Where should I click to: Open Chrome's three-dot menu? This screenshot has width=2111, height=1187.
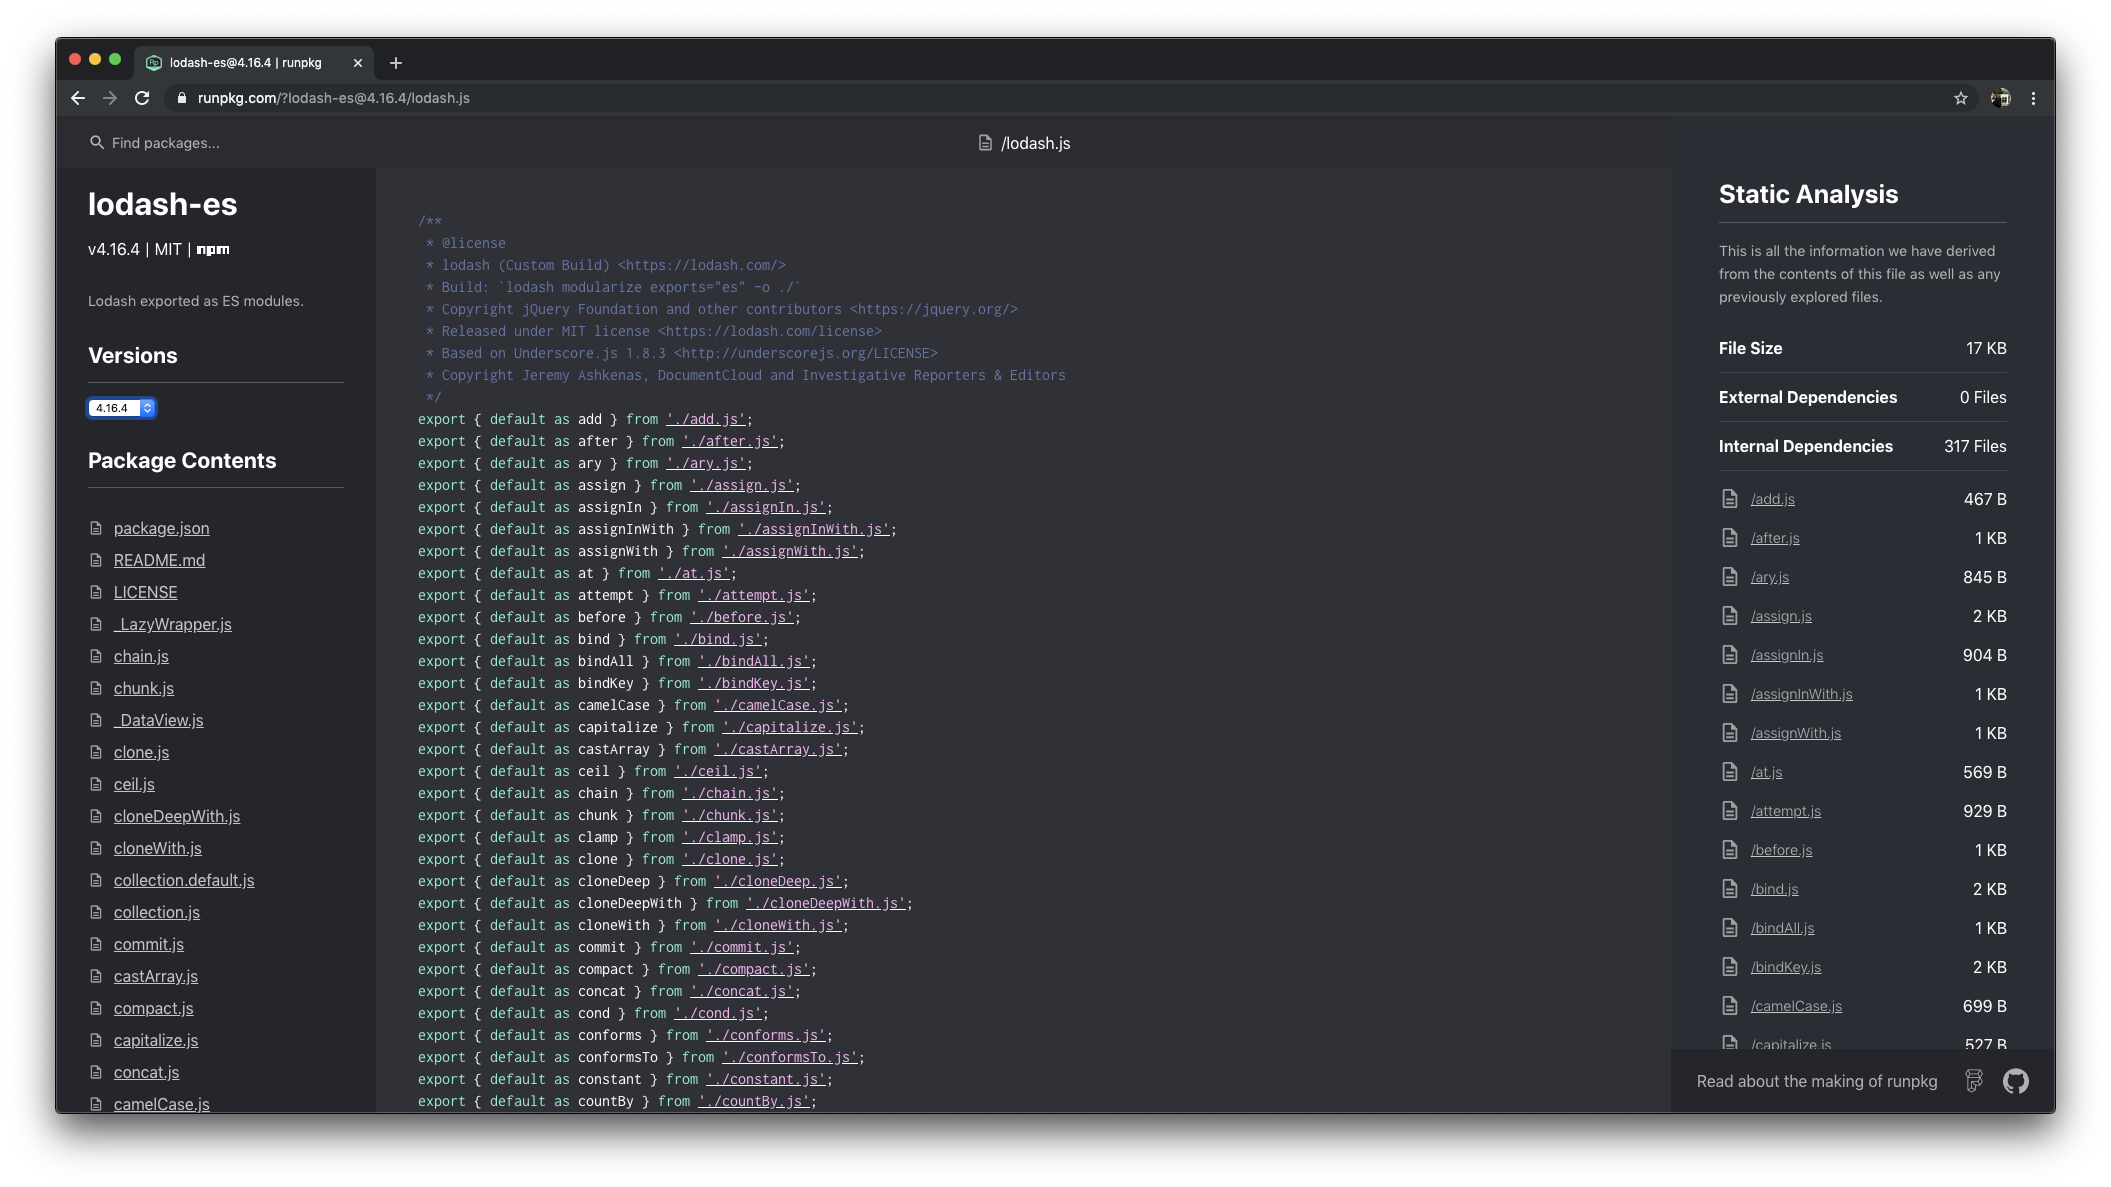2032,98
